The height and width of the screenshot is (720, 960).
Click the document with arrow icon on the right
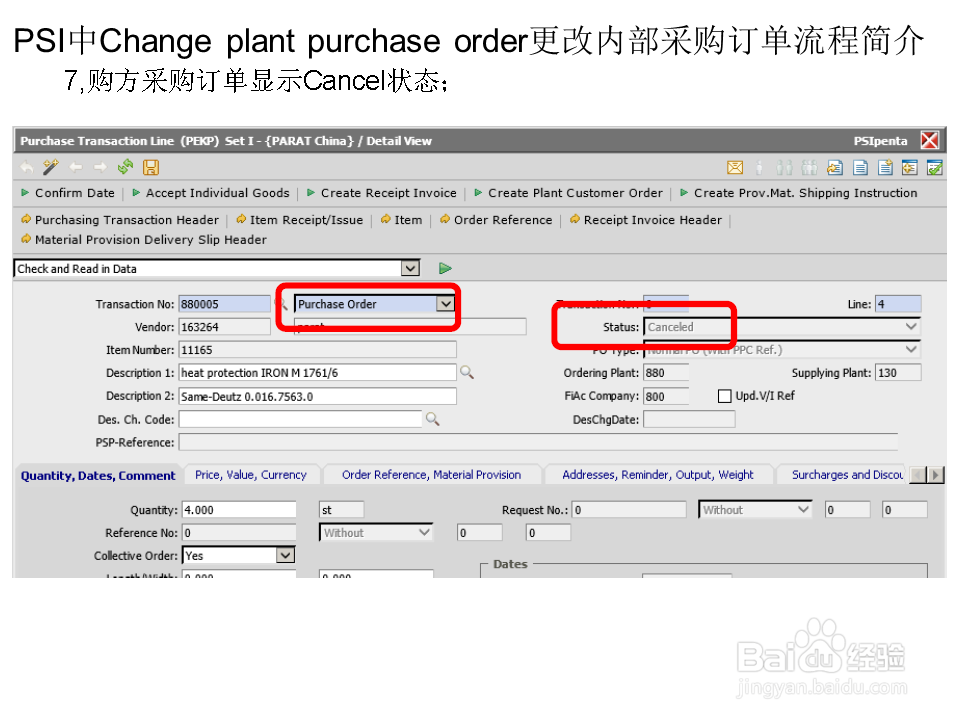(832, 167)
